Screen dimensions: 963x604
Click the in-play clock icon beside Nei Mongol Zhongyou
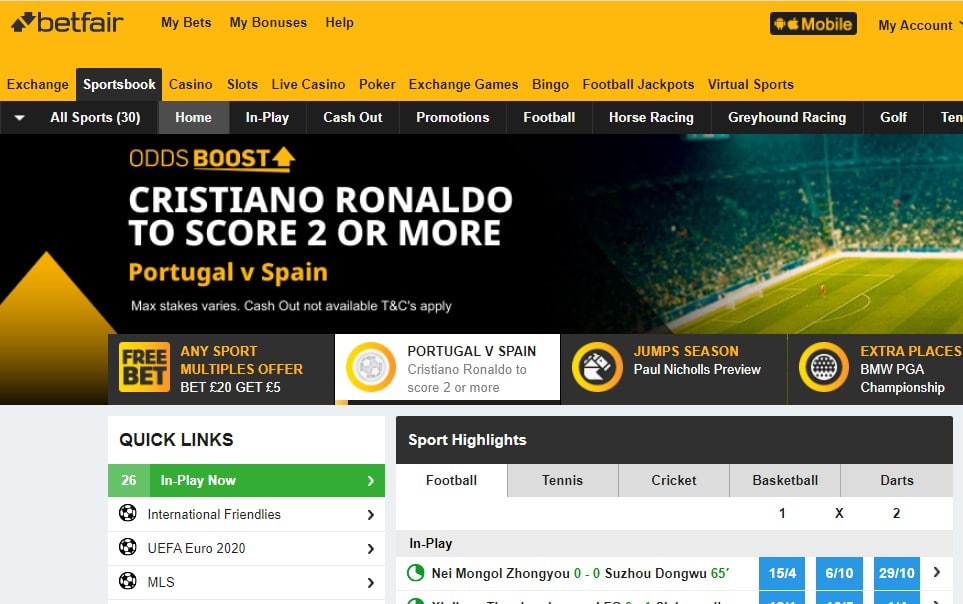416,573
